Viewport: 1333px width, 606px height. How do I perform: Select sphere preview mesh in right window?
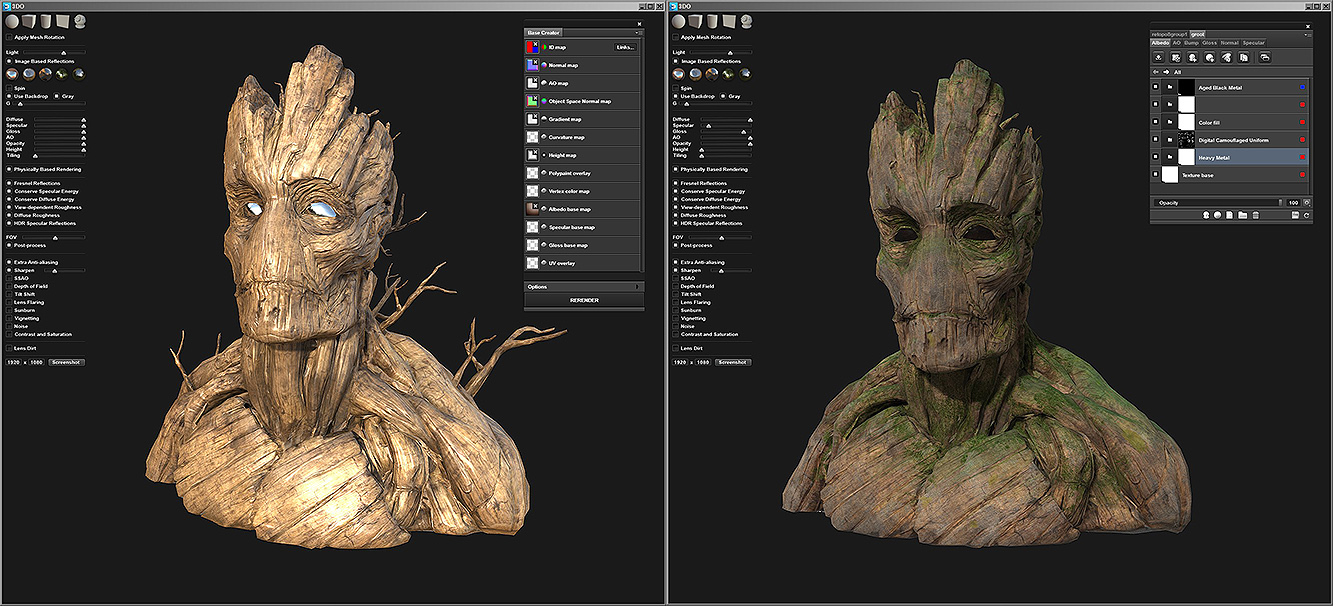tap(678, 21)
